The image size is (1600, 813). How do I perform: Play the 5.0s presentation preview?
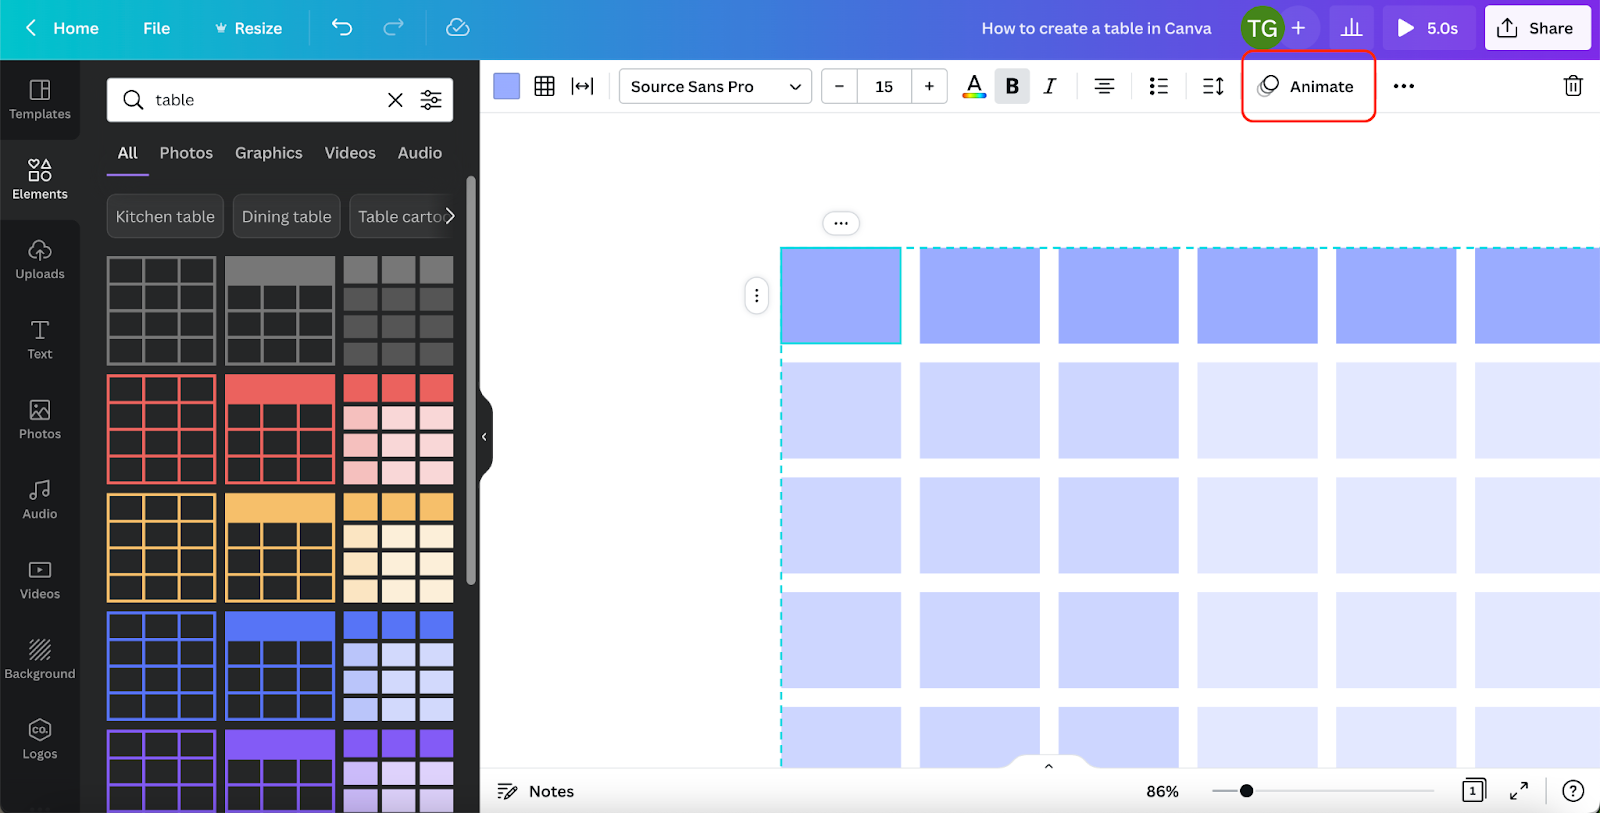point(1428,28)
